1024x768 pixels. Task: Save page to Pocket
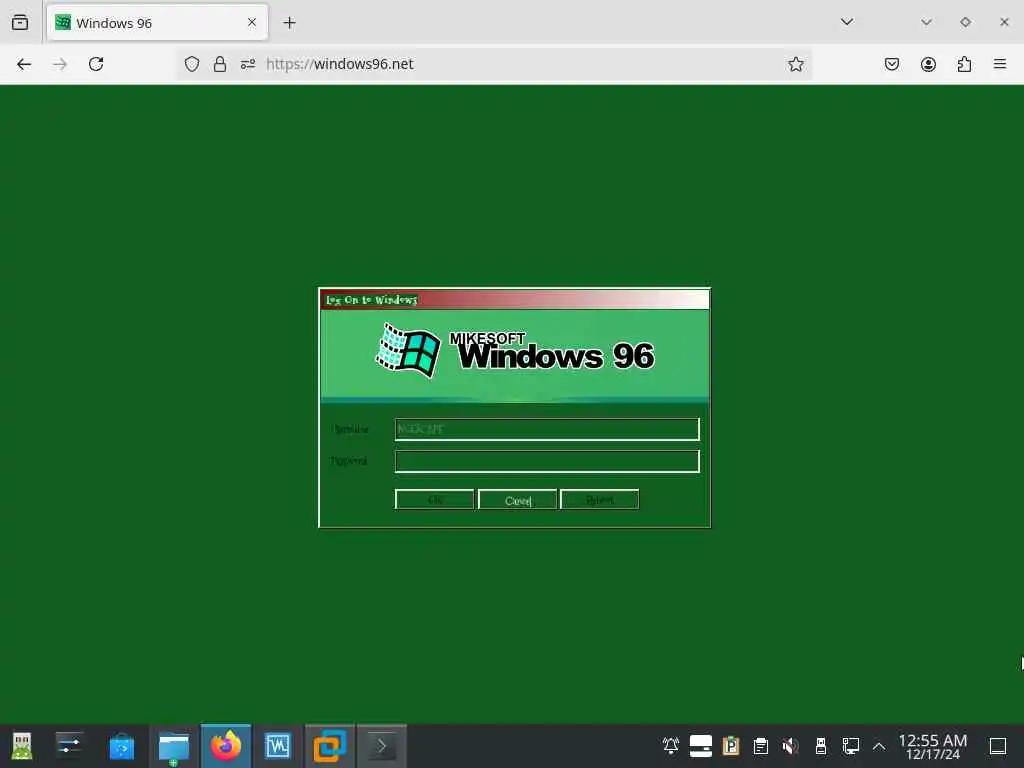tap(892, 64)
